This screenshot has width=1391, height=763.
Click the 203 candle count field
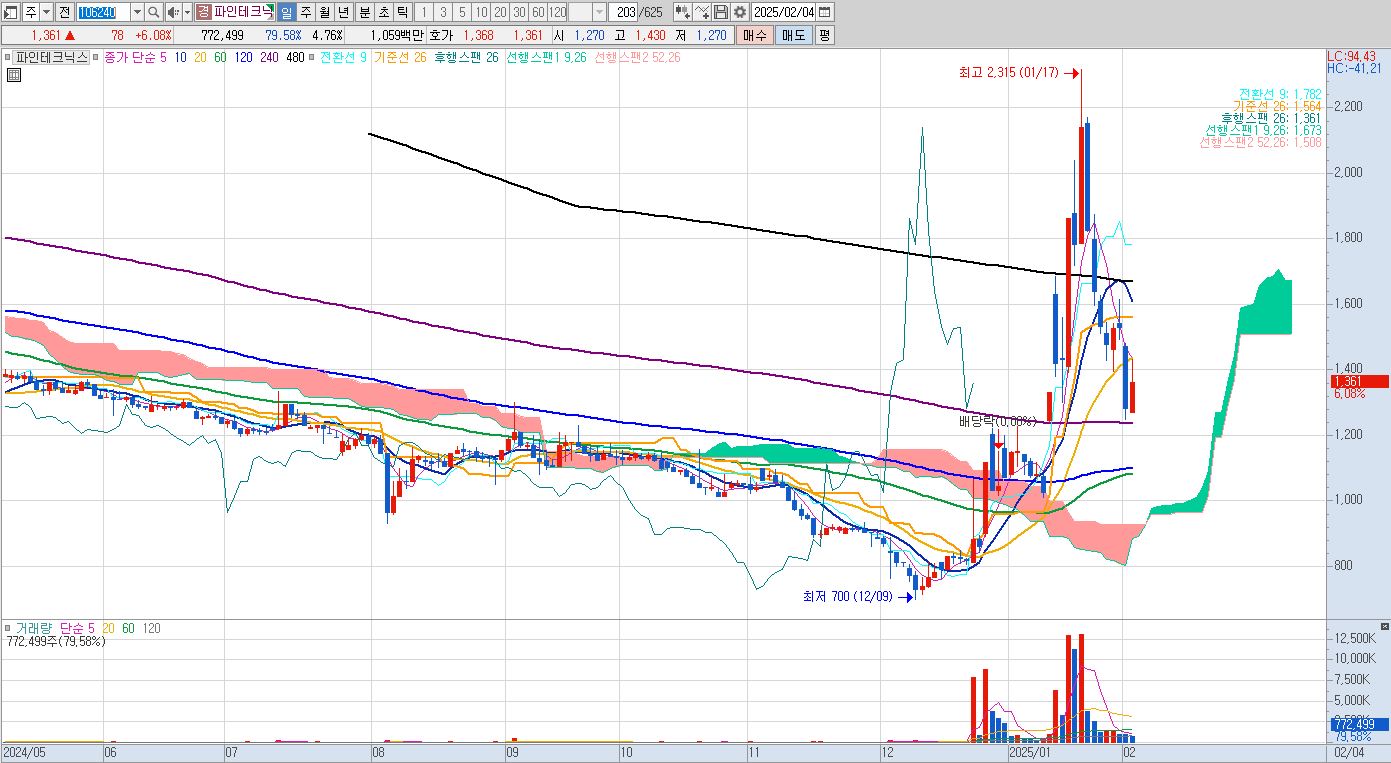click(625, 12)
